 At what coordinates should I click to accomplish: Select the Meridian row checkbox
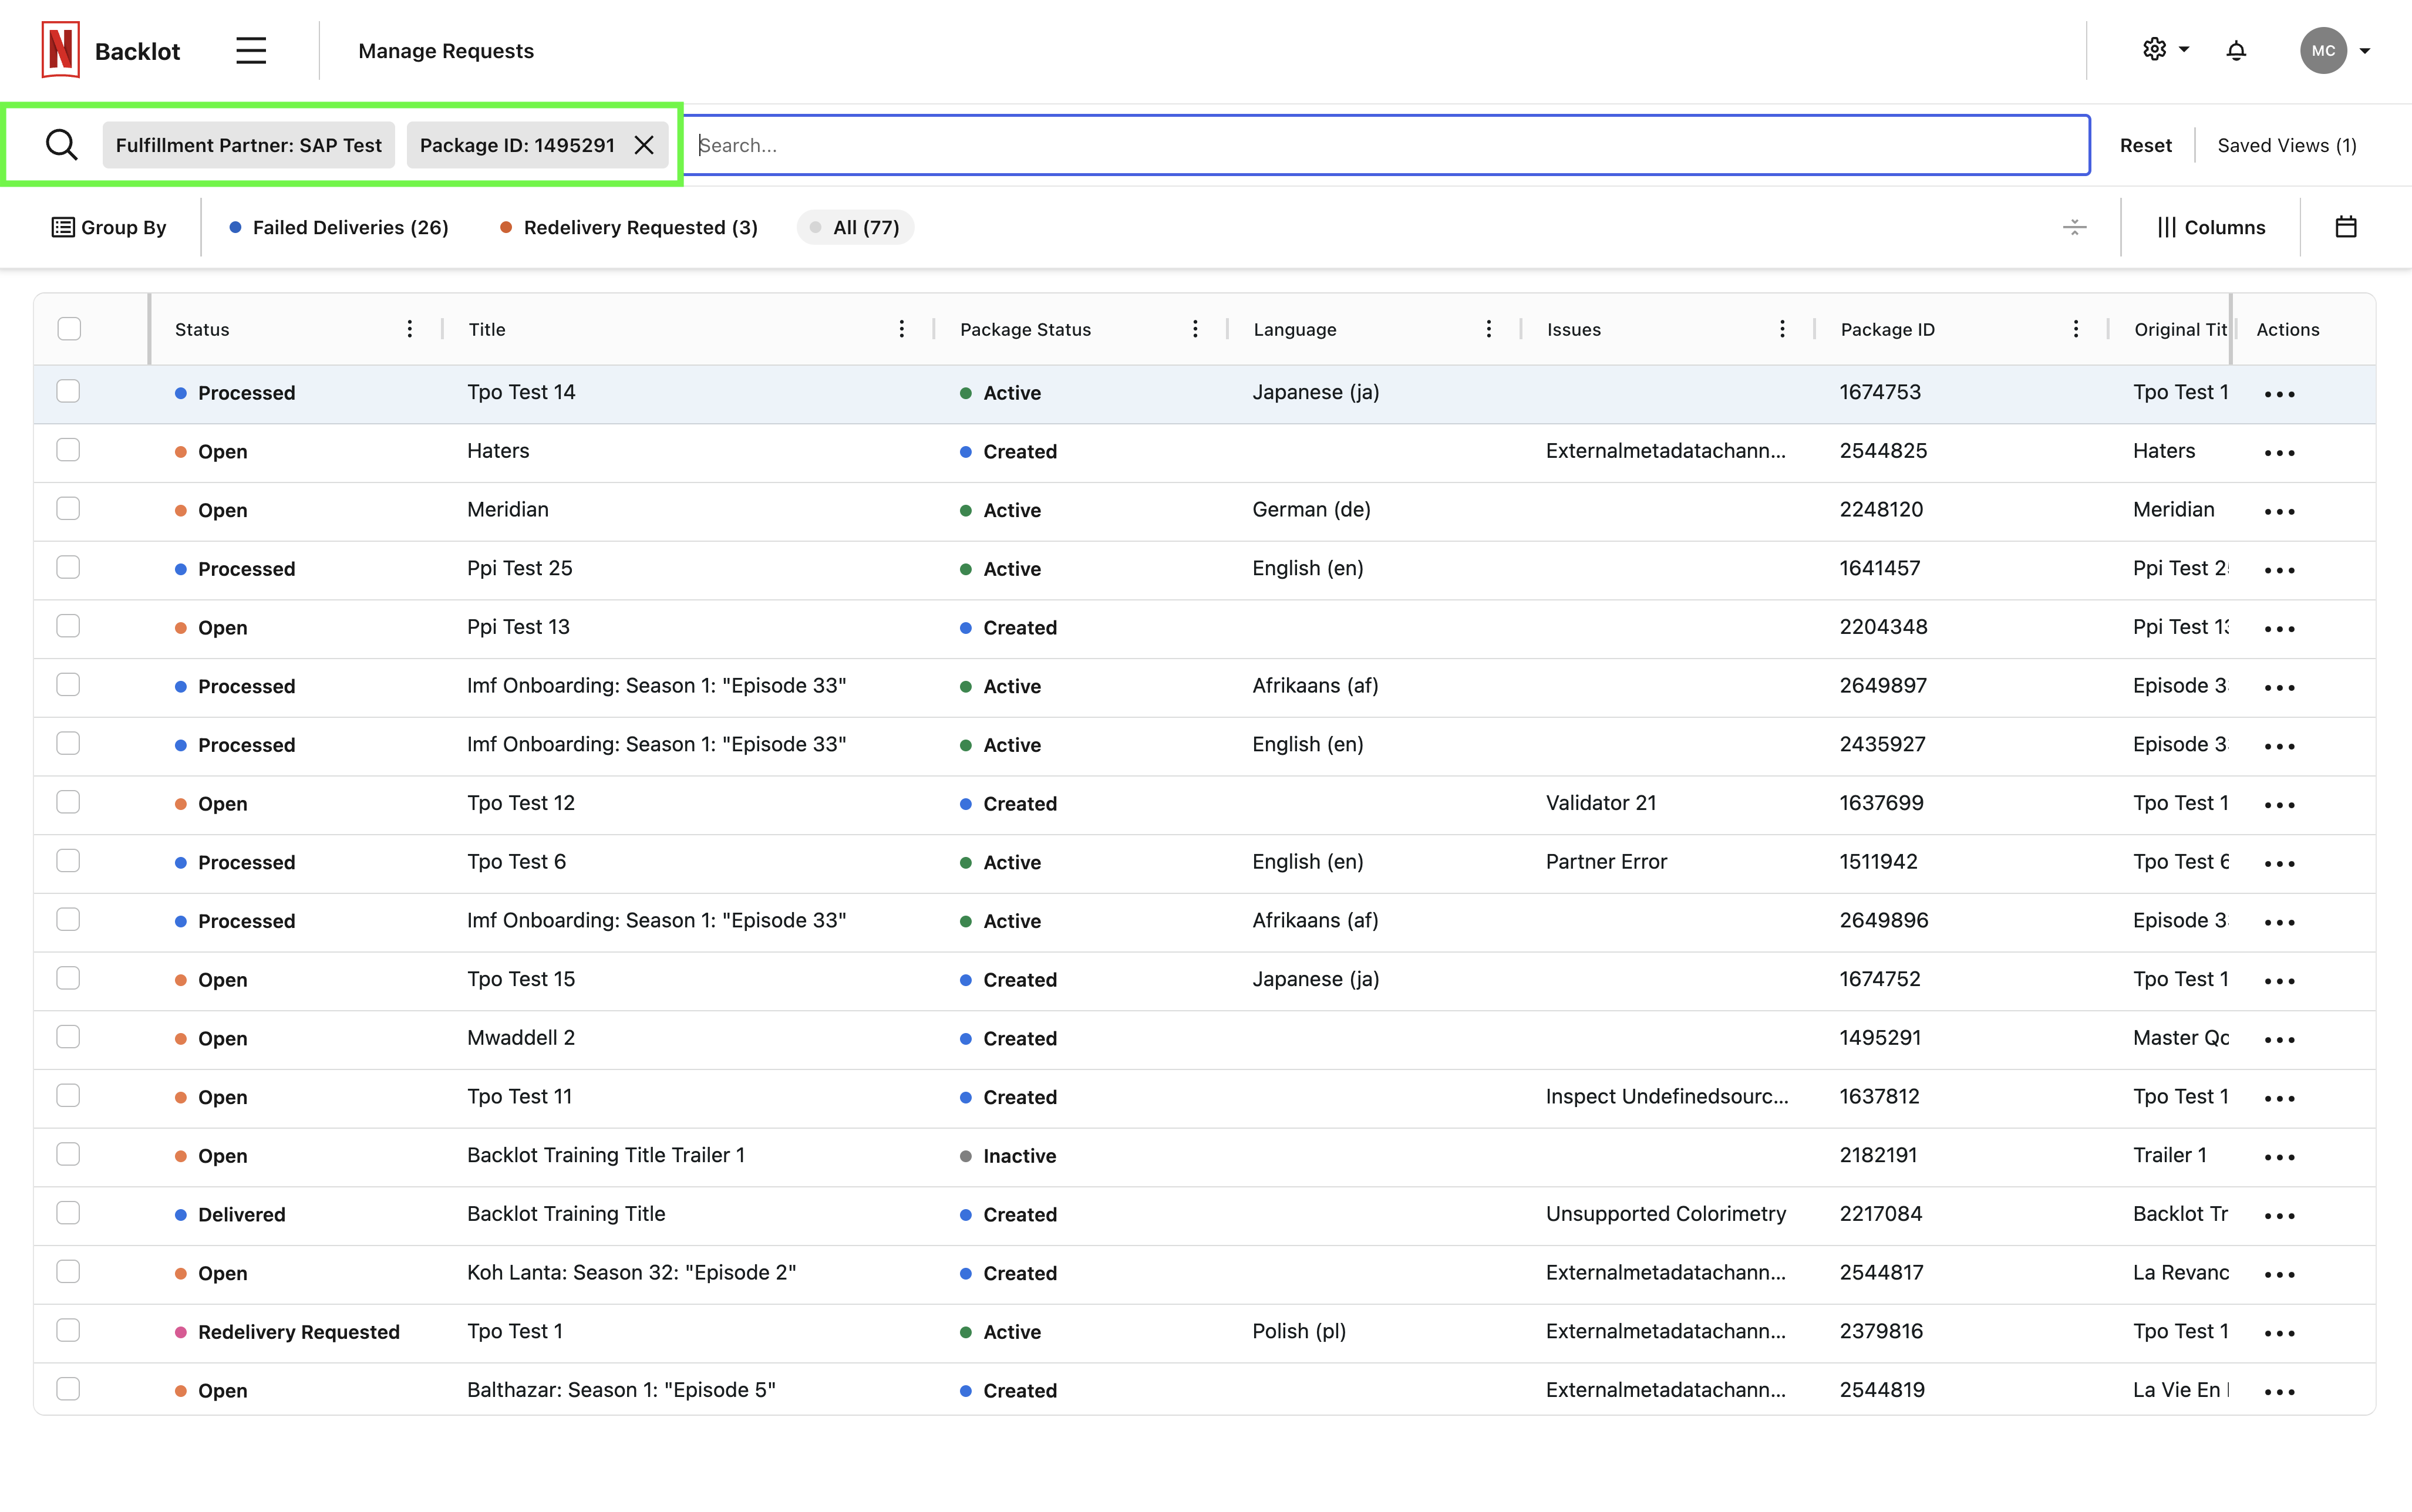click(x=68, y=509)
